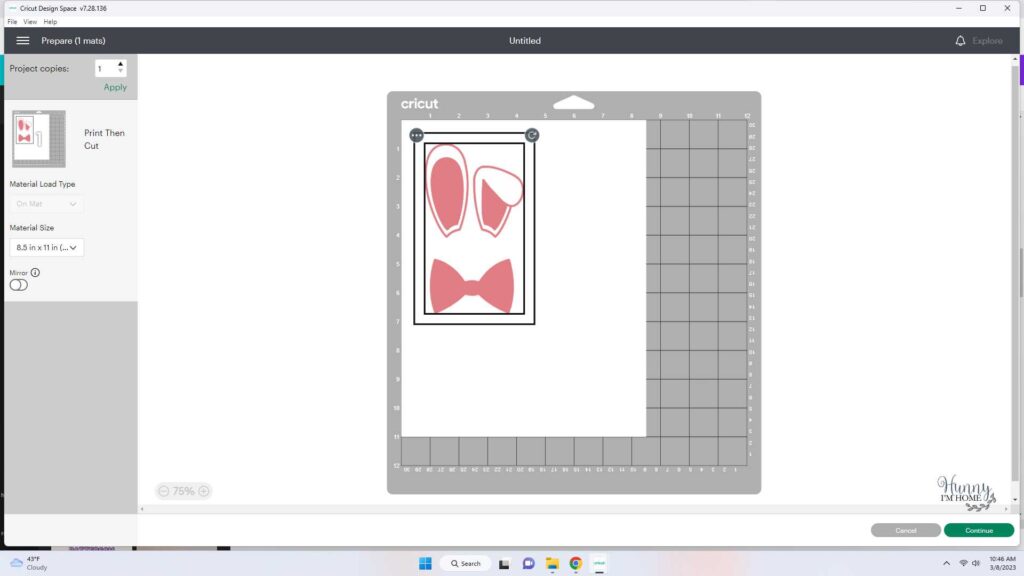Open the weather widget showing 43°F
The image size is (1024, 576).
[x=29, y=564]
